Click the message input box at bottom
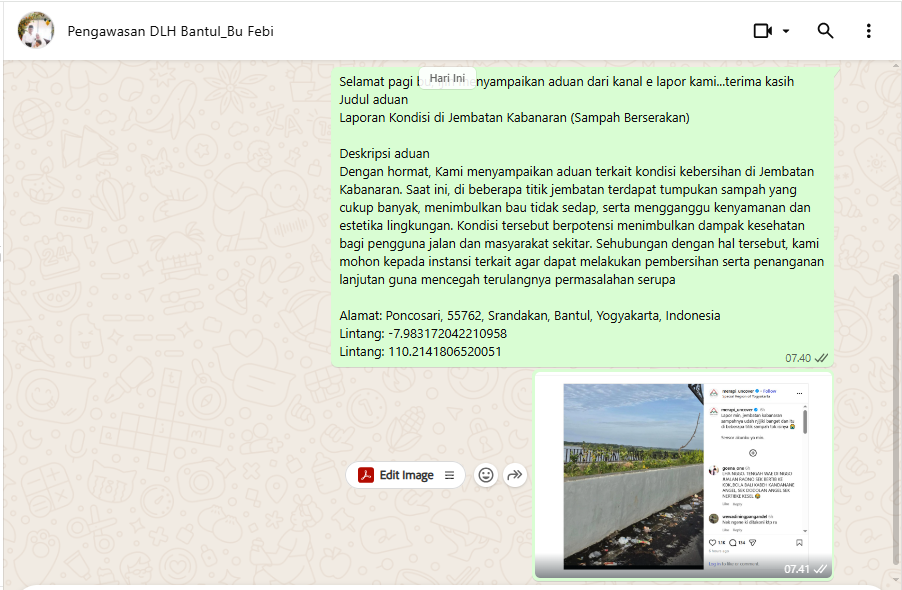Screen dimensions: 902x590 point(450,586)
